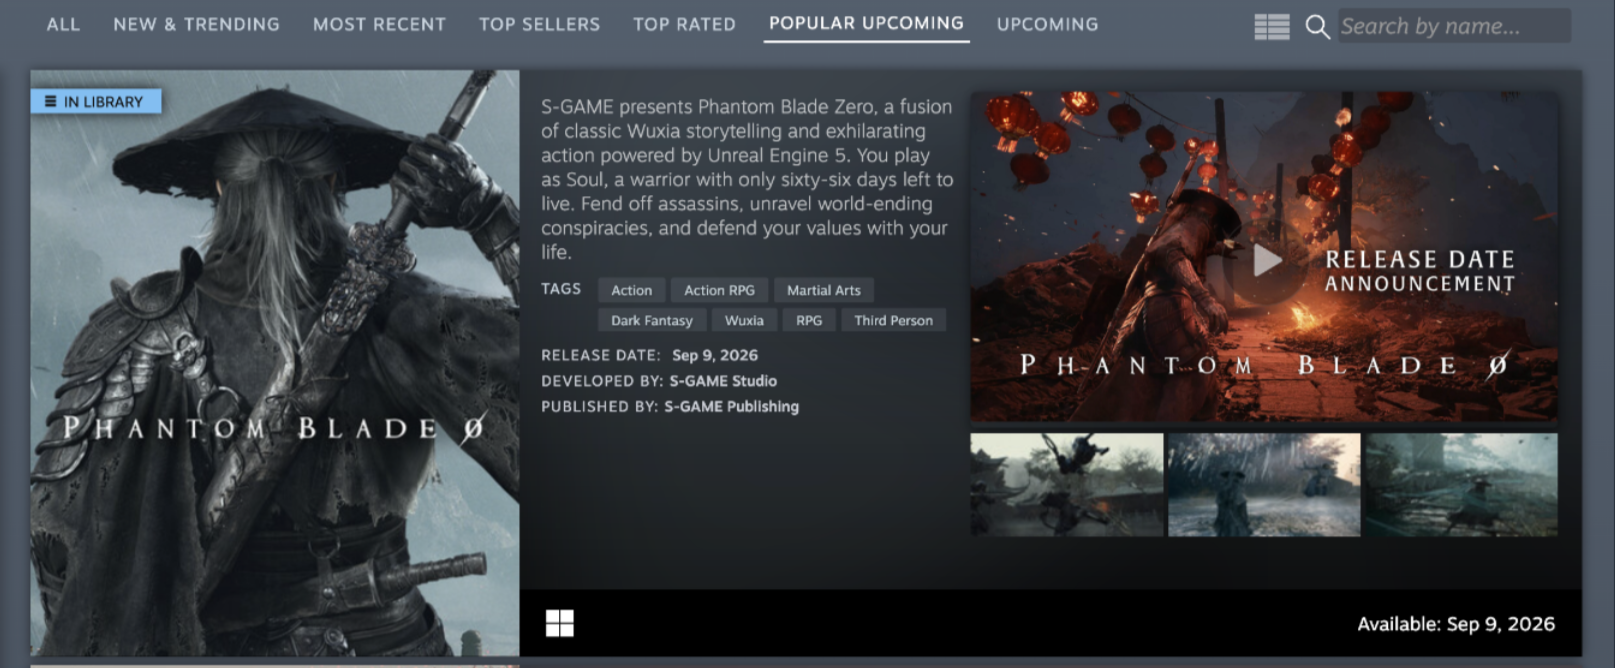View the second gameplay screenshot thumbnail
This screenshot has width=1615, height=668.
(x=1264, y=485)
